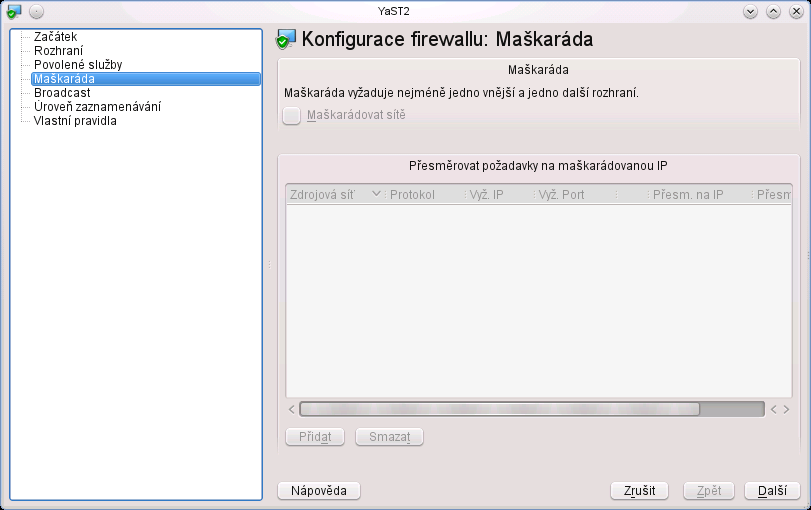Open Nápověda help
This screenshot has width=811, height=510.
click(319, 491)
